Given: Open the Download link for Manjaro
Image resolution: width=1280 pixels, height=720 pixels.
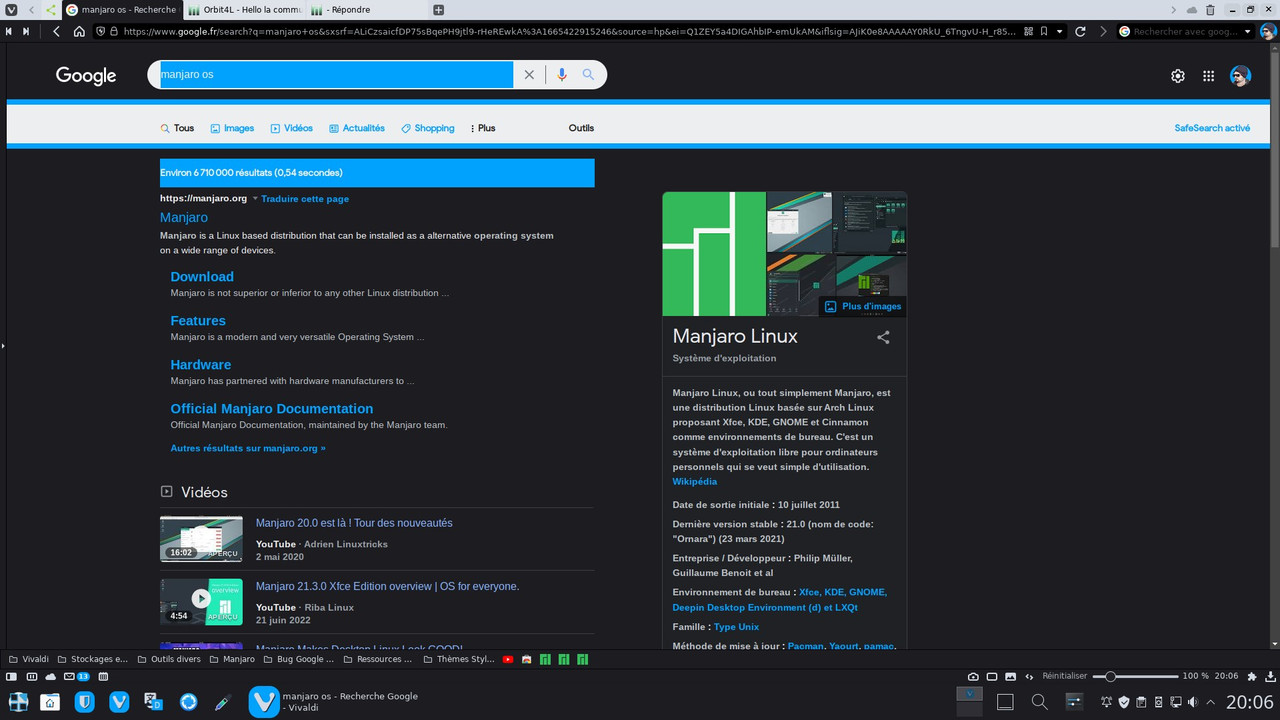Looking at the screenshot, I should [202, 277].
